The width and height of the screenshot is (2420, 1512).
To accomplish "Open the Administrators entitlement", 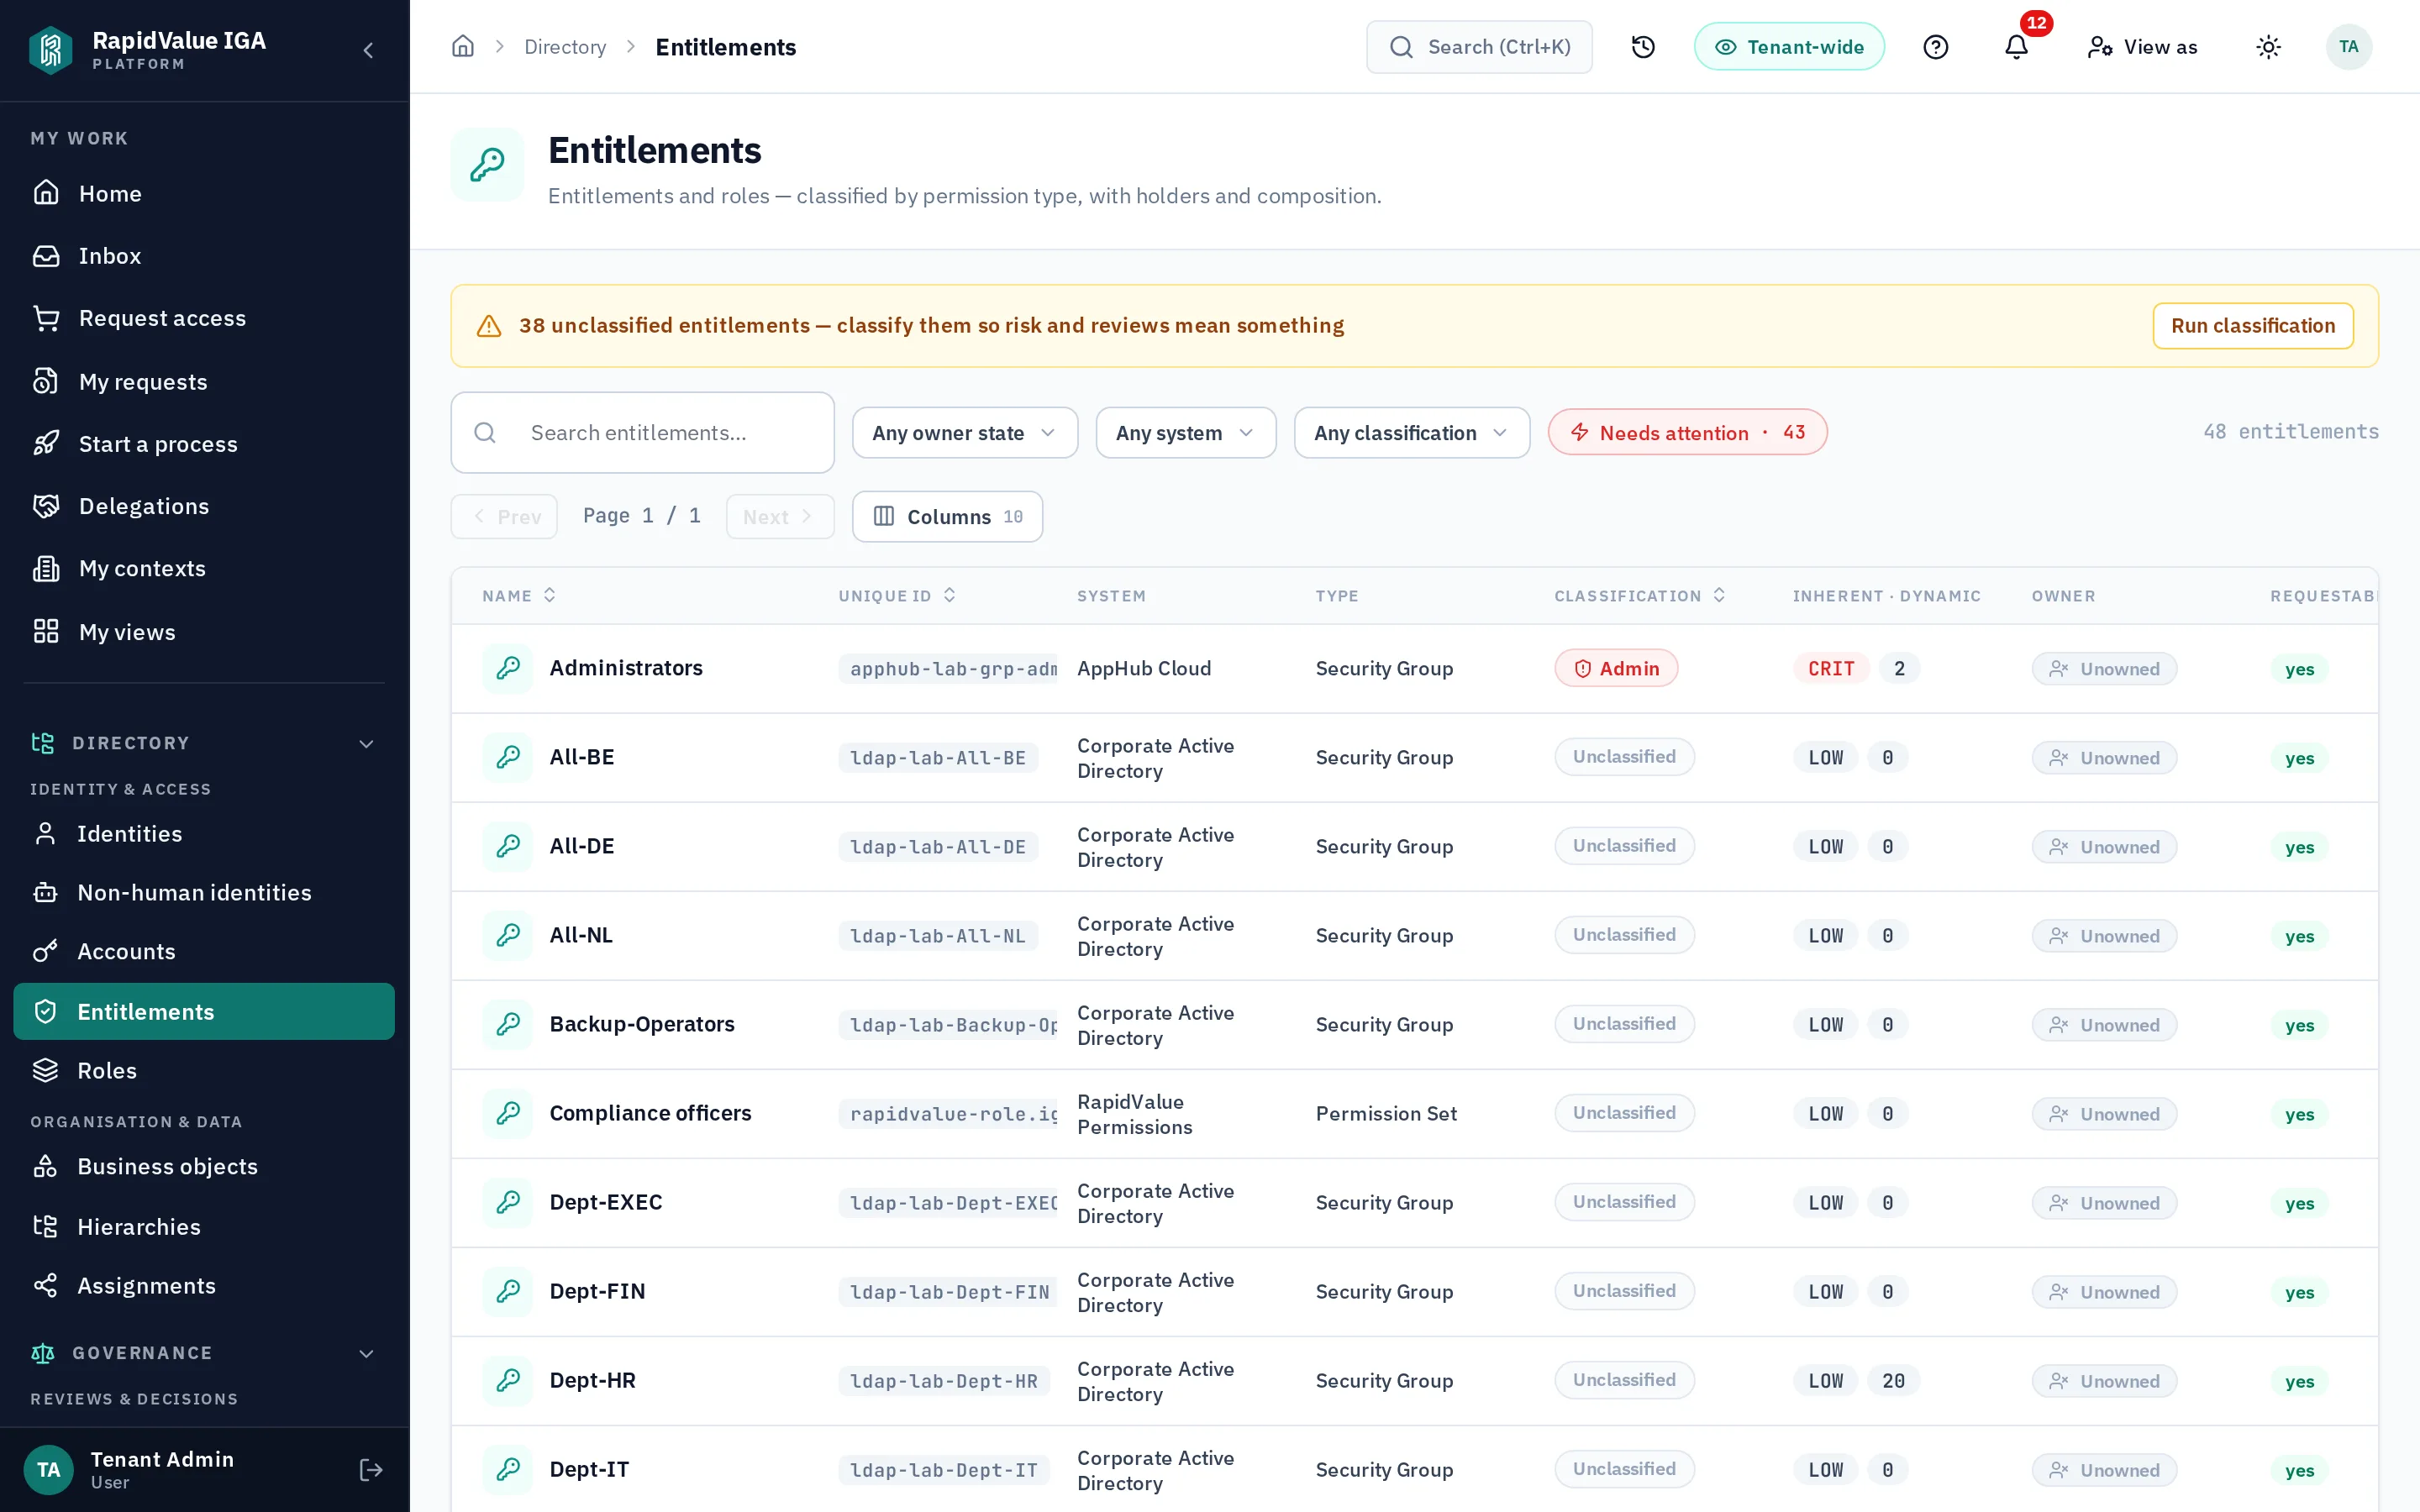I will tap(626, 668).
